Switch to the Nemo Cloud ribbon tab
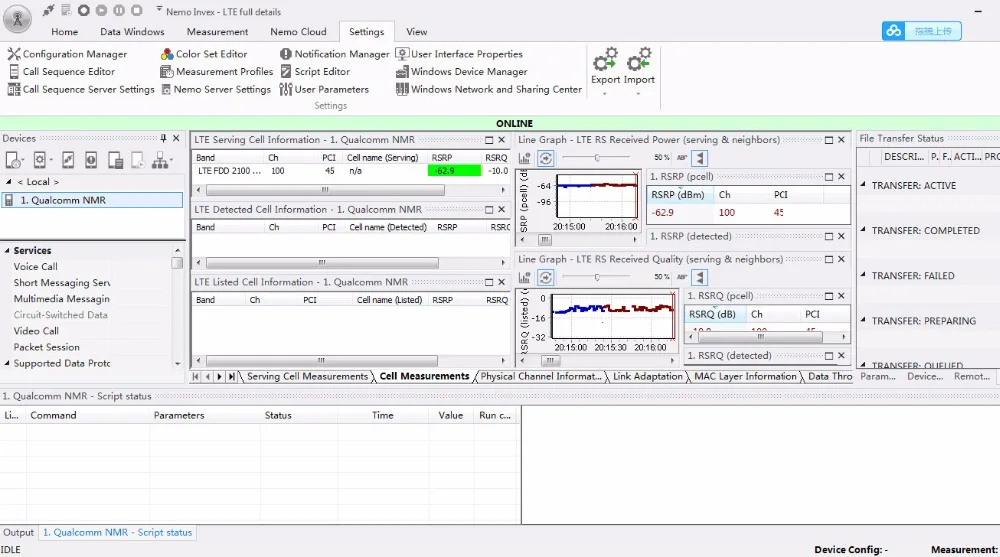This screenshot has height=557, width=1000. [x=298, y=31]
